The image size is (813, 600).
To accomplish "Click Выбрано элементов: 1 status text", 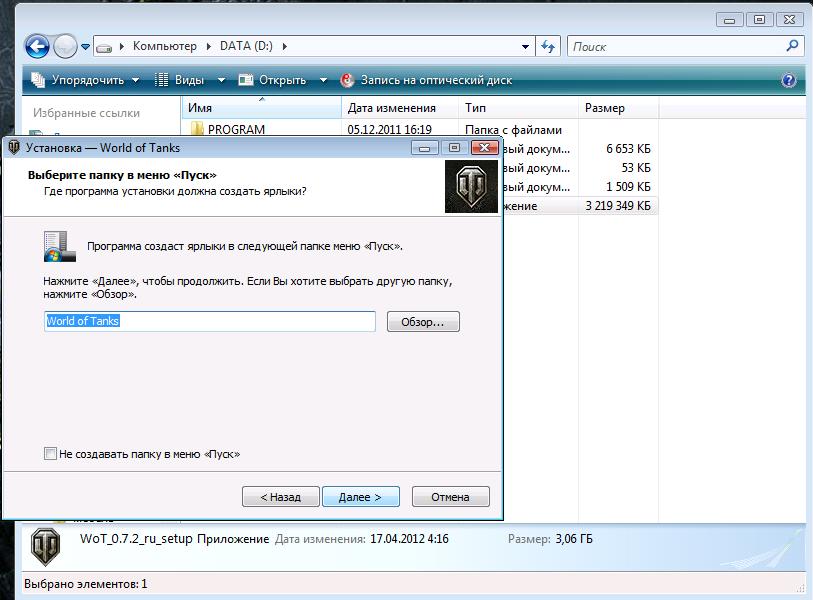I will [86, 584].
